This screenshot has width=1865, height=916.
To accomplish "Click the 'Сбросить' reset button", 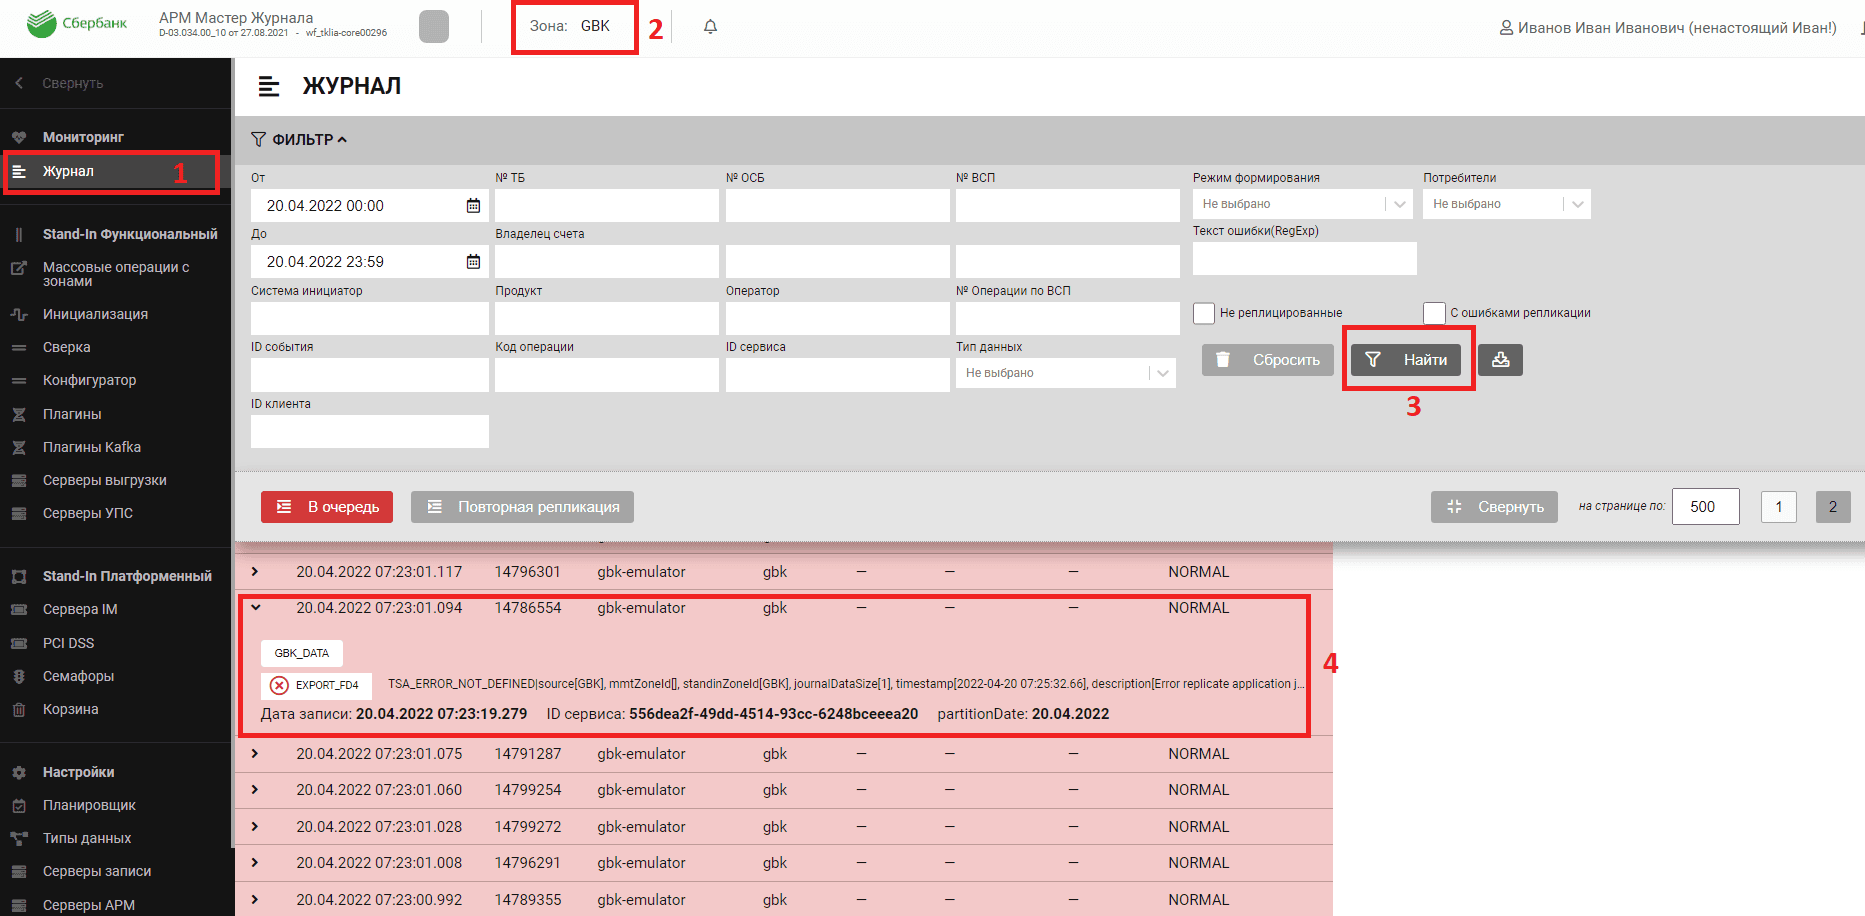I will coord(1268,360).
